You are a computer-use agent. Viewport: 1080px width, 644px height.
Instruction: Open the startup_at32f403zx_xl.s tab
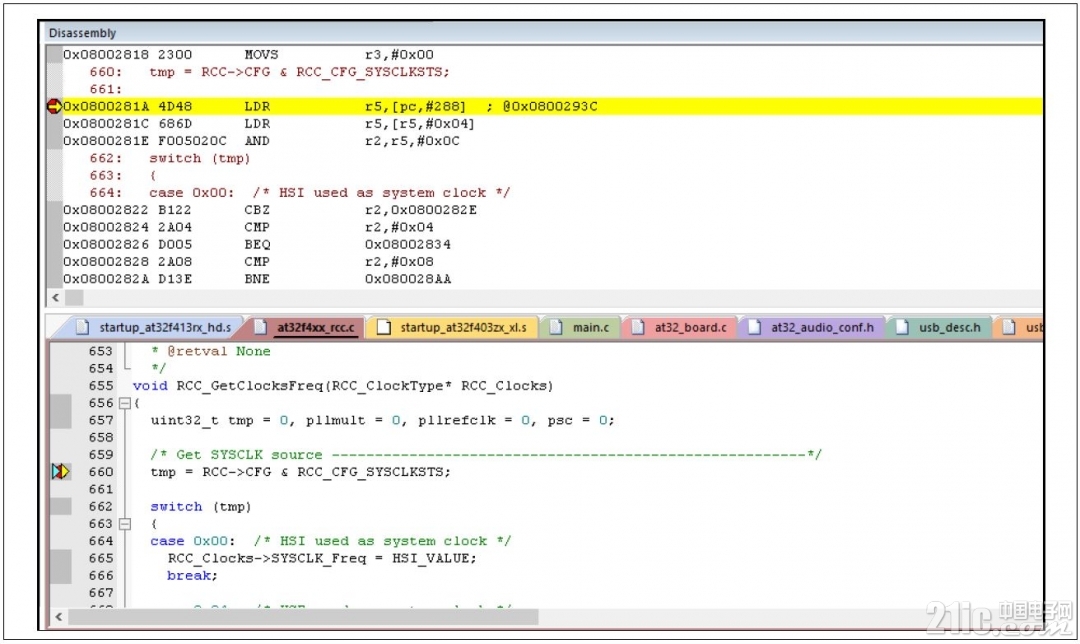tap(455, 327)
